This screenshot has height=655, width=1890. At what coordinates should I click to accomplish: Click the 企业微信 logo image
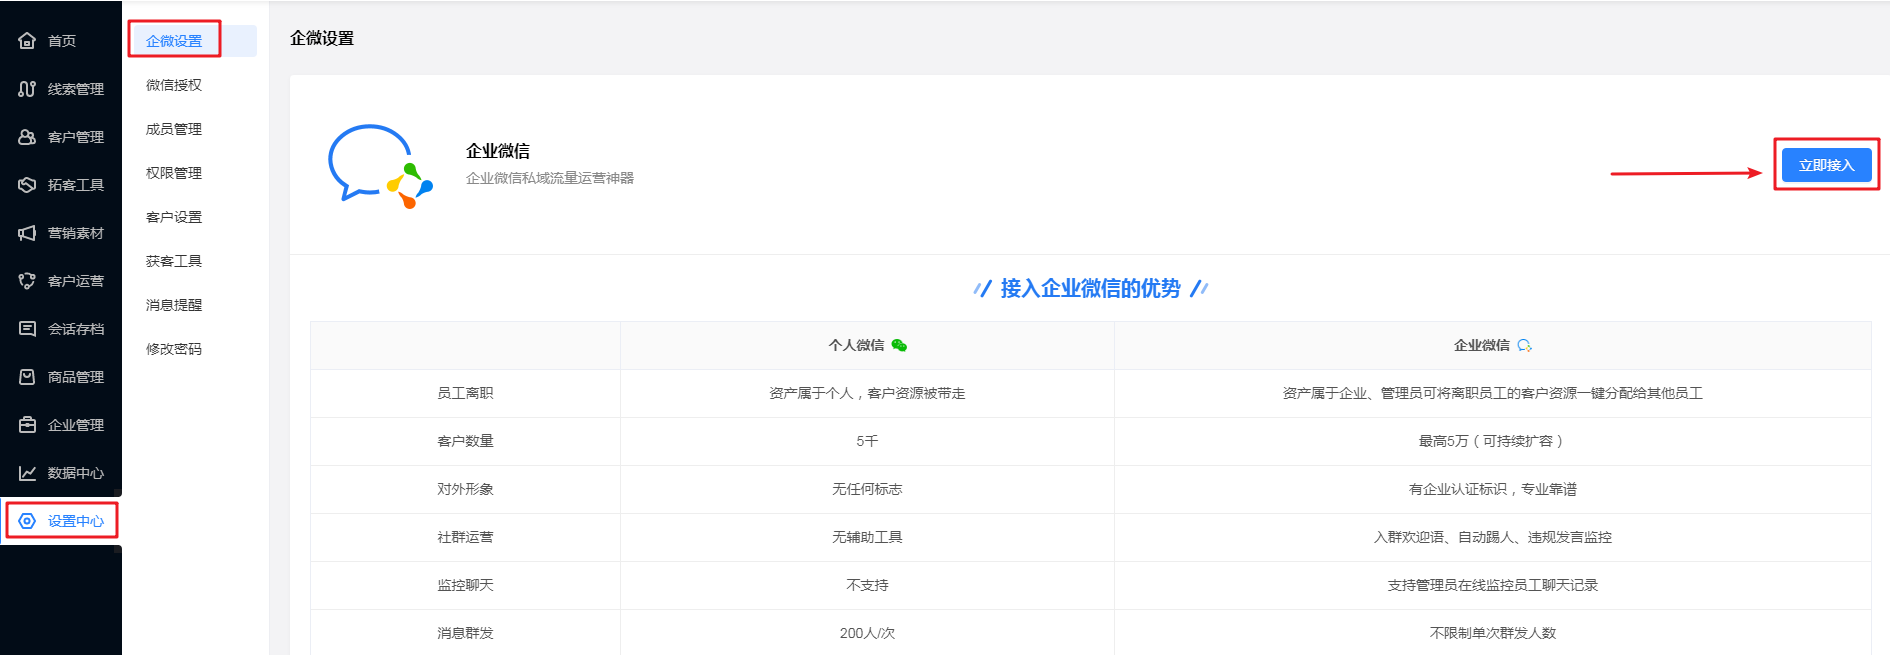coord(380,166)
